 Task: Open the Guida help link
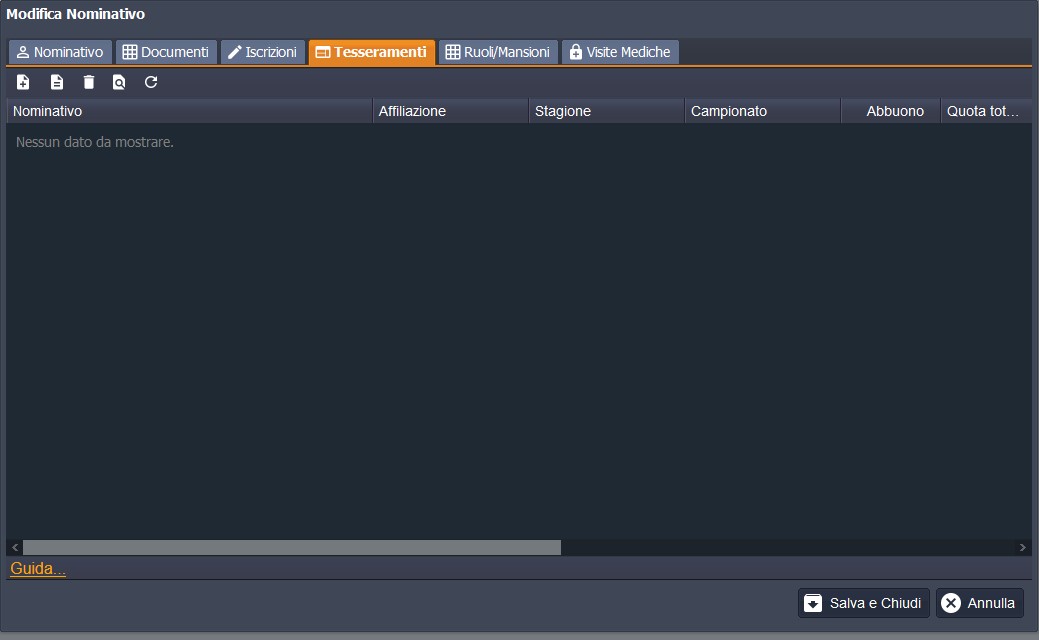(38, 569)
